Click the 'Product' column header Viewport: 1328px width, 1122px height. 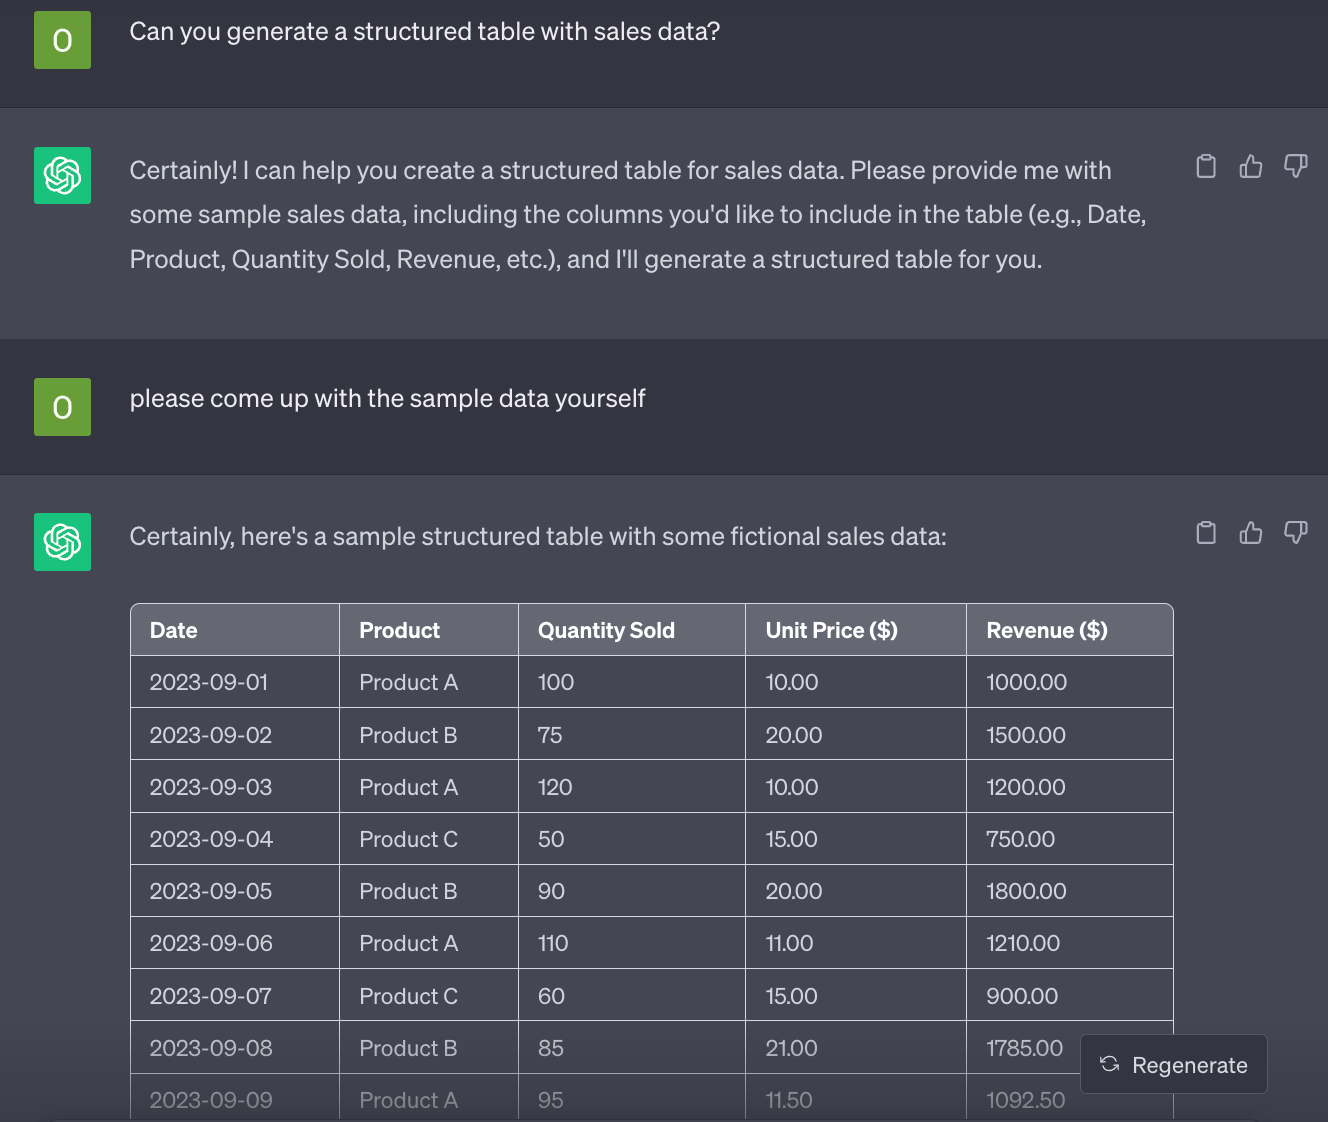[429, 630]
